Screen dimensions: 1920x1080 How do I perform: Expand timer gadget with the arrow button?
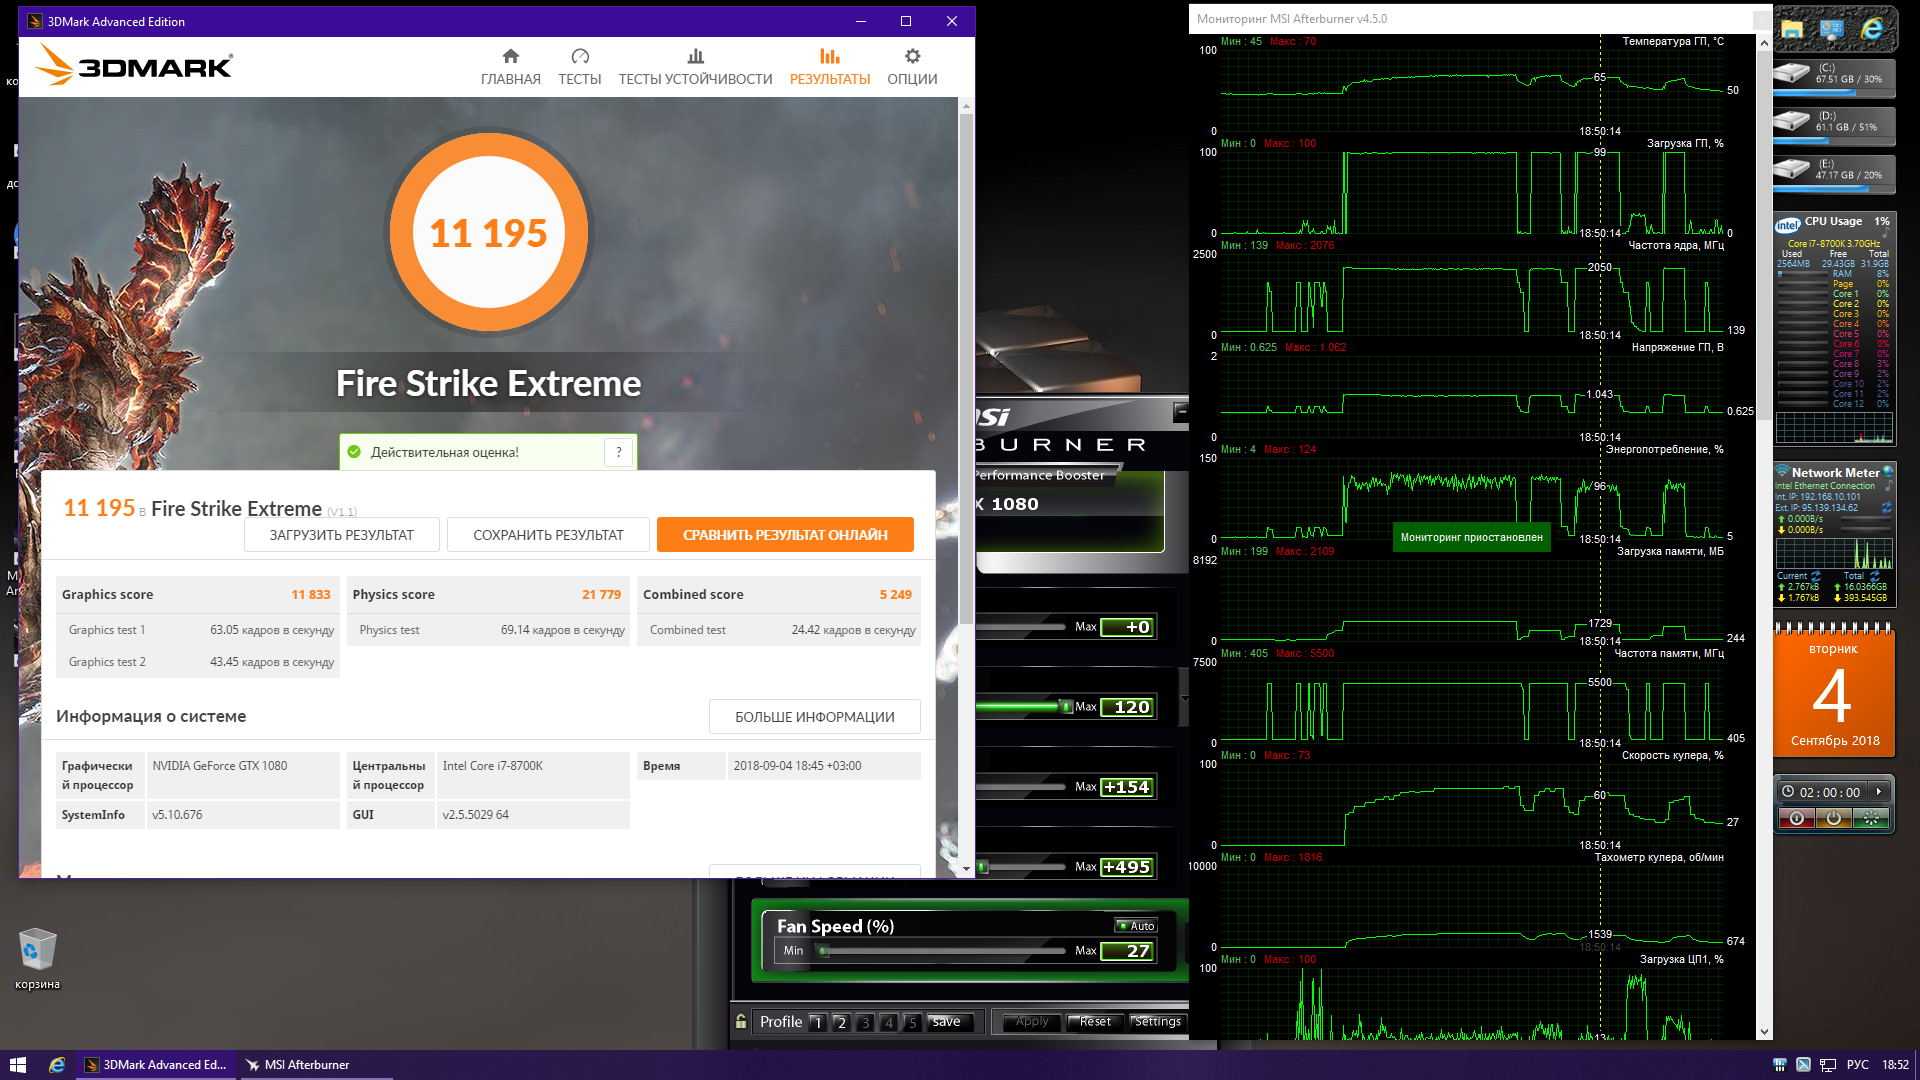point(1879,792)
